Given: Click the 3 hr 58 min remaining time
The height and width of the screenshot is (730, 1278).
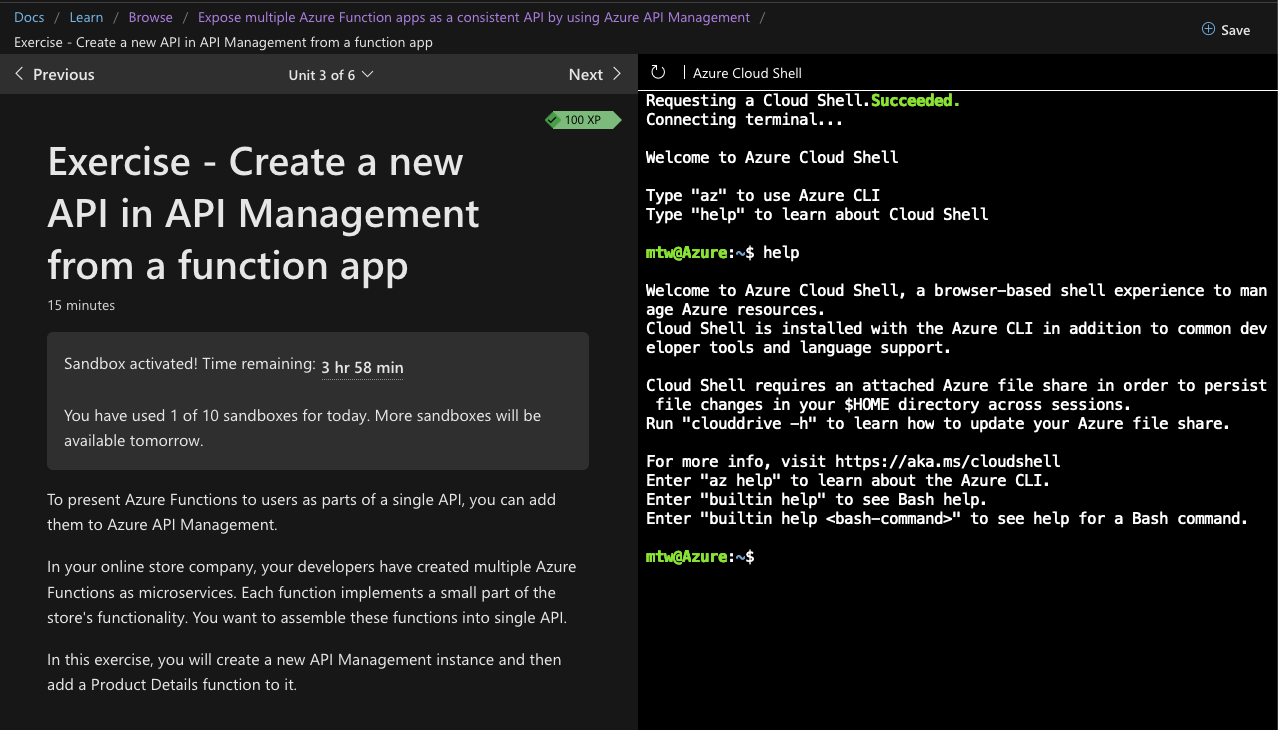Looking at the screenshot, I should 362,366.
